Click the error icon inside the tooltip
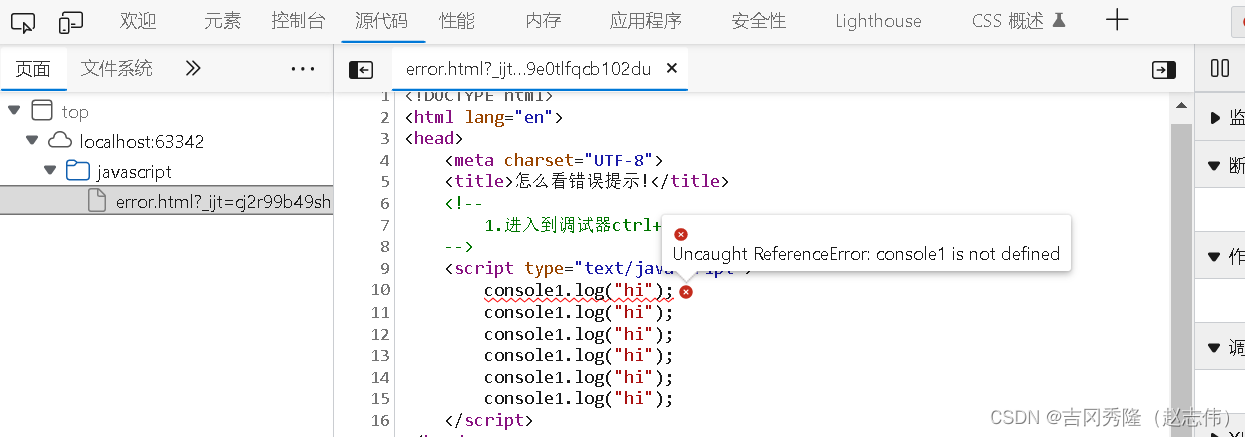The height and width of the screenshot is (437, 1245). 681,234
